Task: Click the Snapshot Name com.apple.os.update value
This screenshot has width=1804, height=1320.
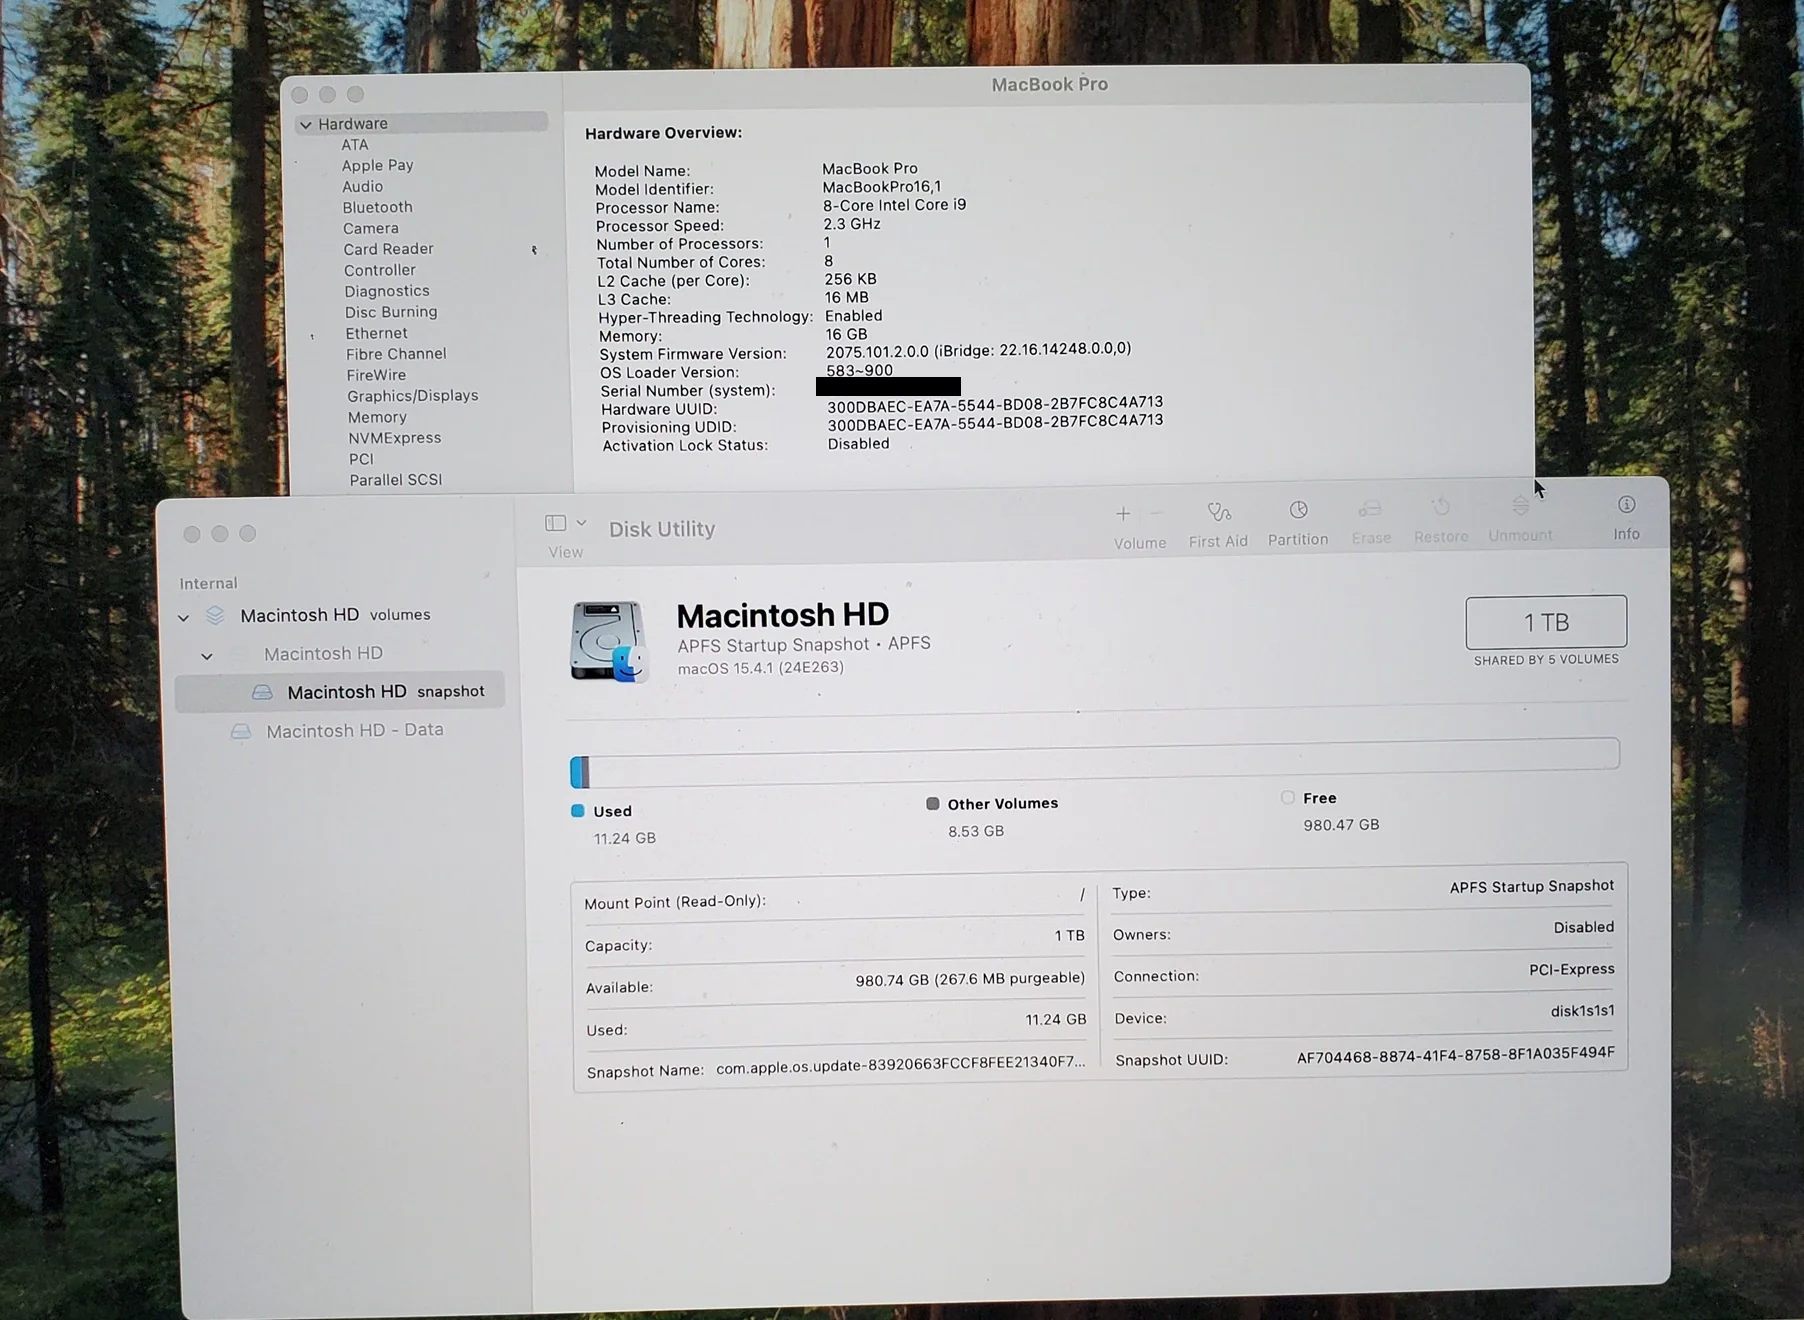Action: pos(900,1064)
